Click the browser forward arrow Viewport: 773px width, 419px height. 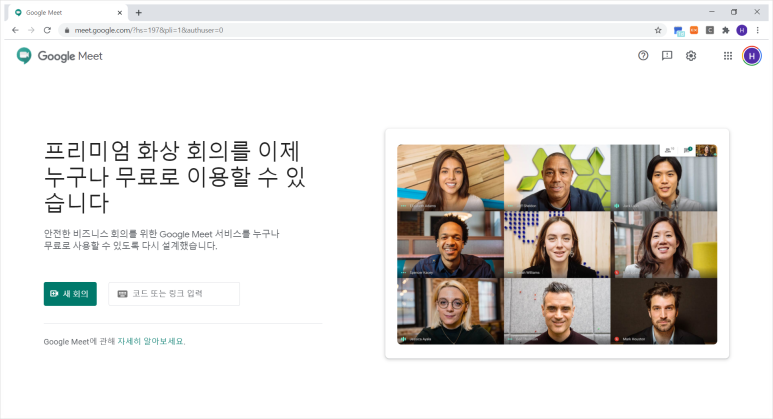[31, 30]
